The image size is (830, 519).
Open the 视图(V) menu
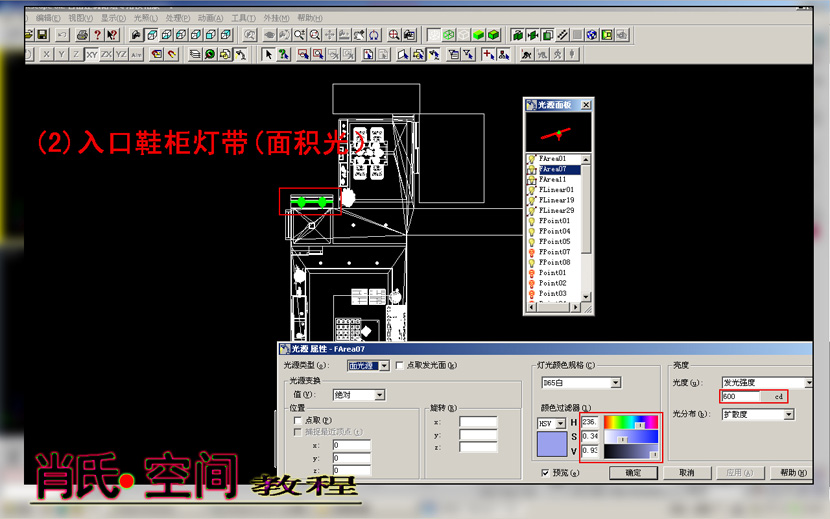point(80,18)
